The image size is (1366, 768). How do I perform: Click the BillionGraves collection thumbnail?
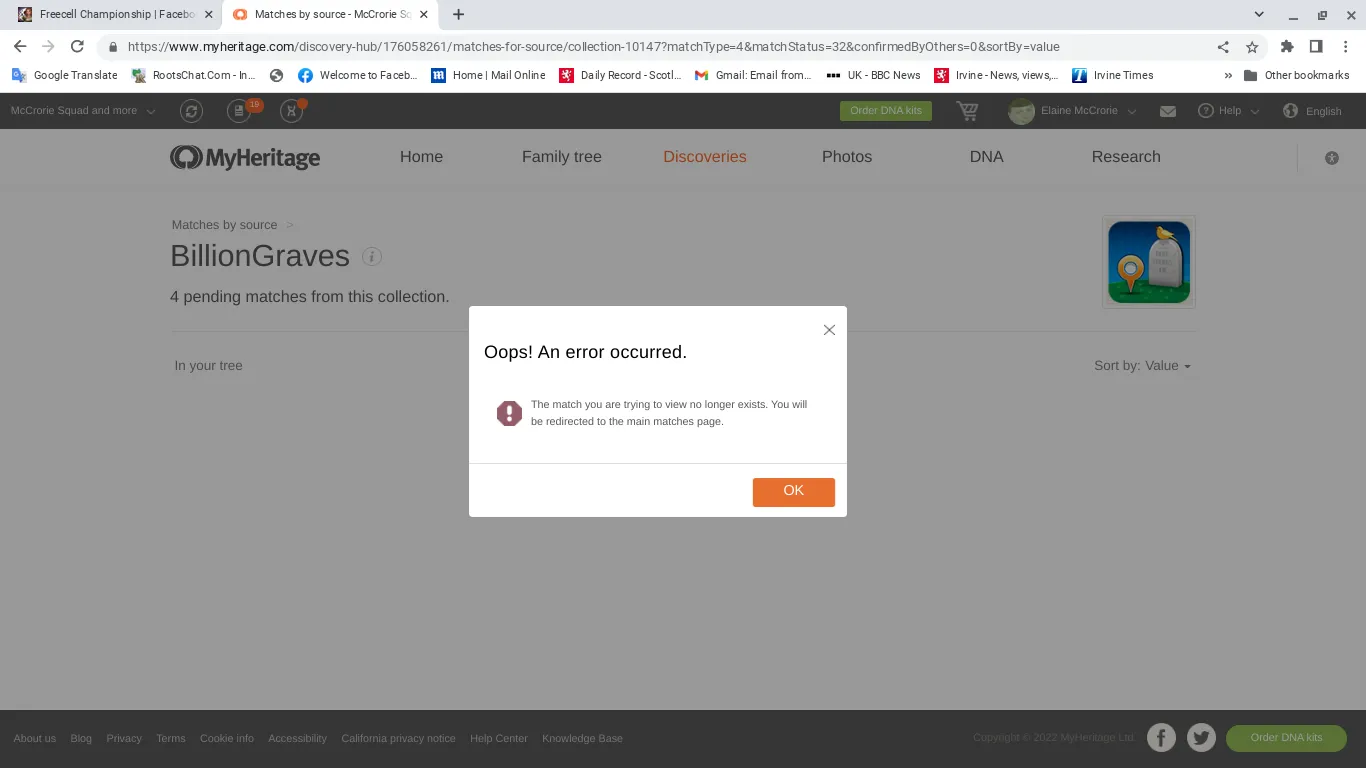[1148, 262]
